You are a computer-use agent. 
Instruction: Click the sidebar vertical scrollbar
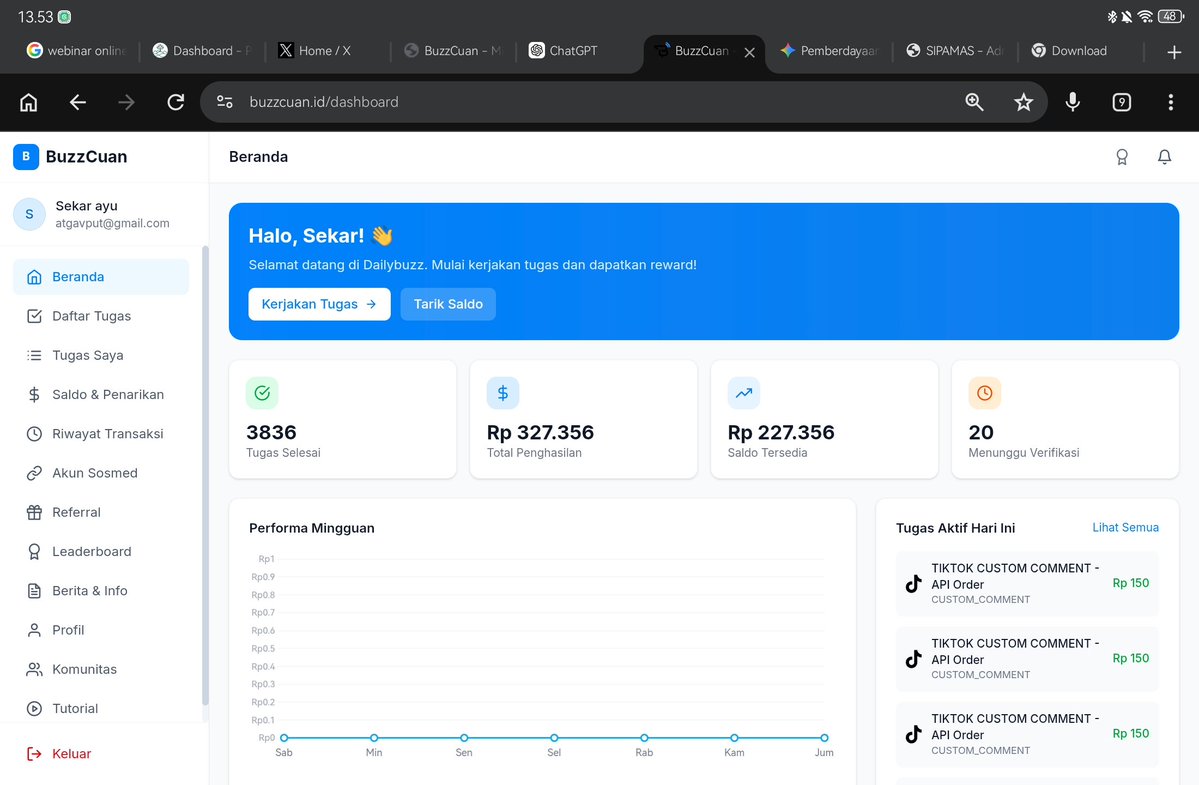(205, 475)
